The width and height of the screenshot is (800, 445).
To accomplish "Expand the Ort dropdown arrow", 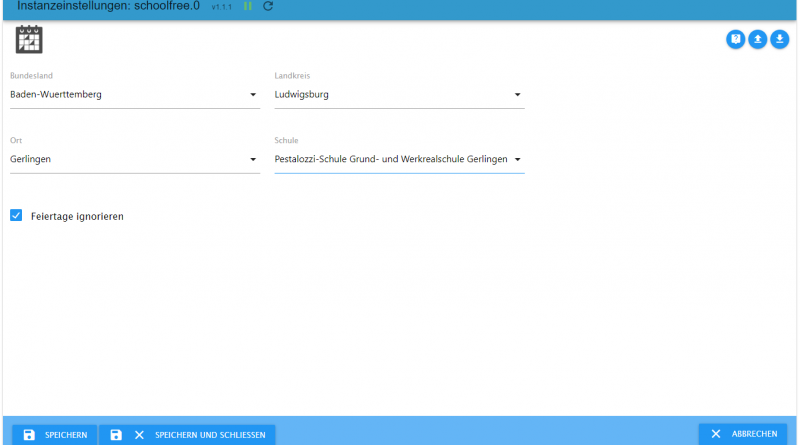I will click(x=253, y=159).
